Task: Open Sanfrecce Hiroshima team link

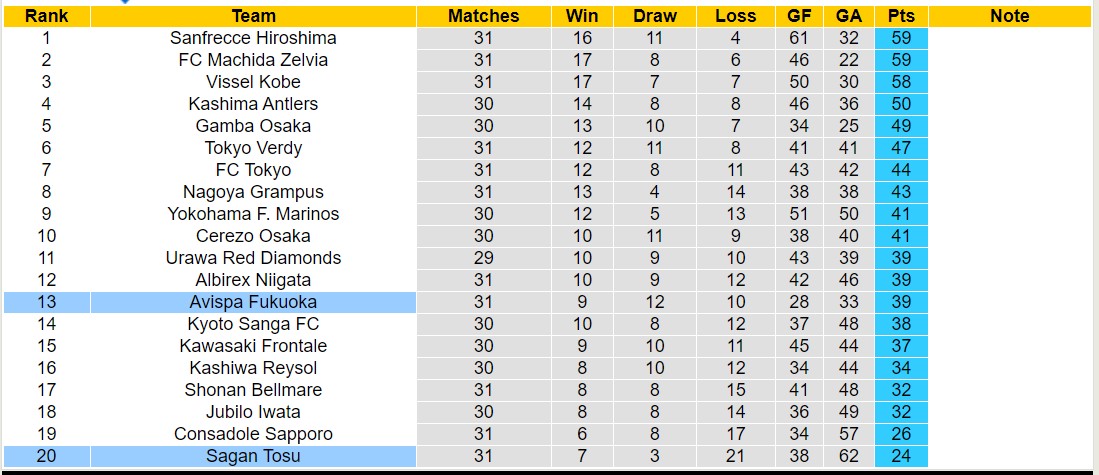Action: point(253,38)
